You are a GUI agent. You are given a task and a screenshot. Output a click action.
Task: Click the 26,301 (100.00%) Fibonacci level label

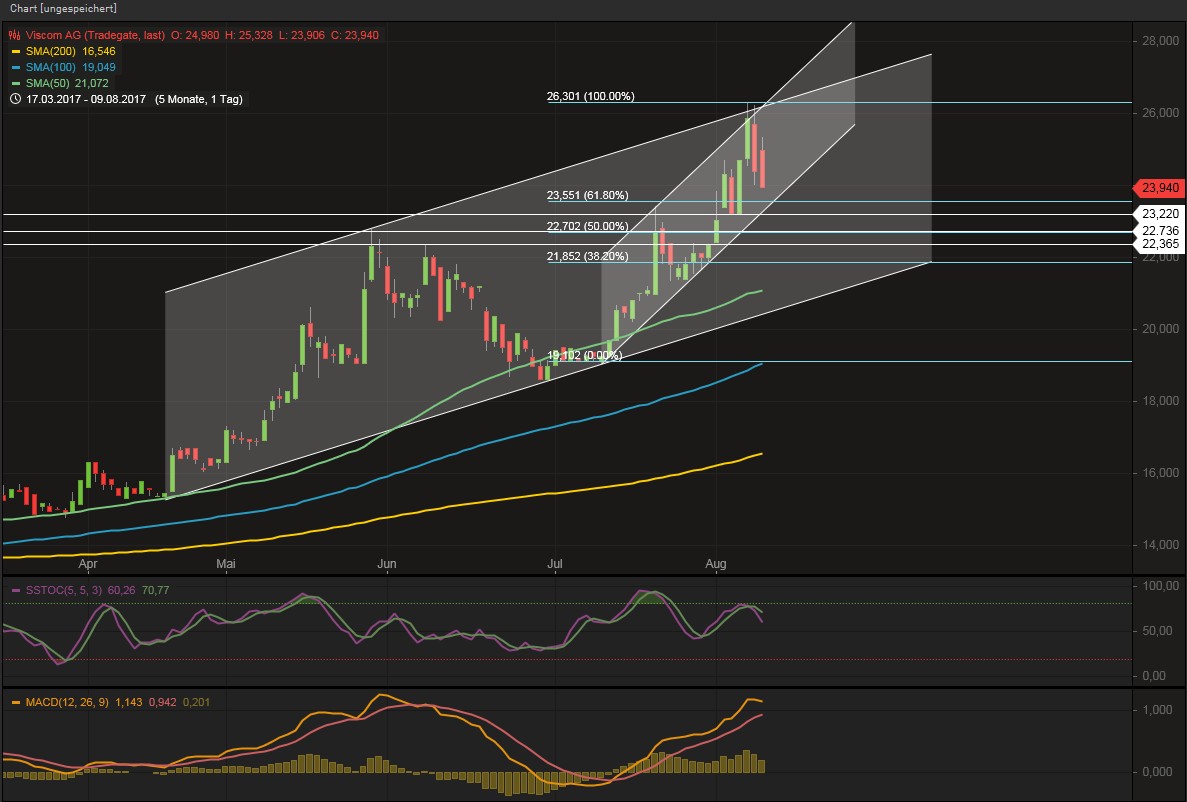tap(590, 97)
